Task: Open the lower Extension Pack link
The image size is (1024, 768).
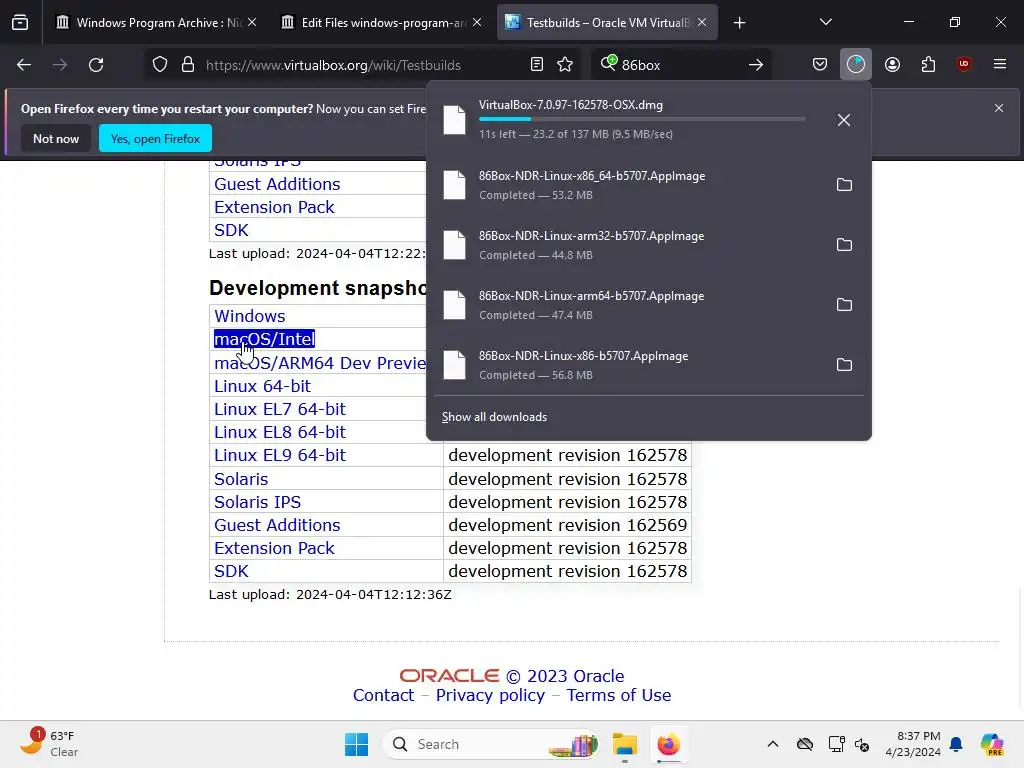Action: point(274,548)
